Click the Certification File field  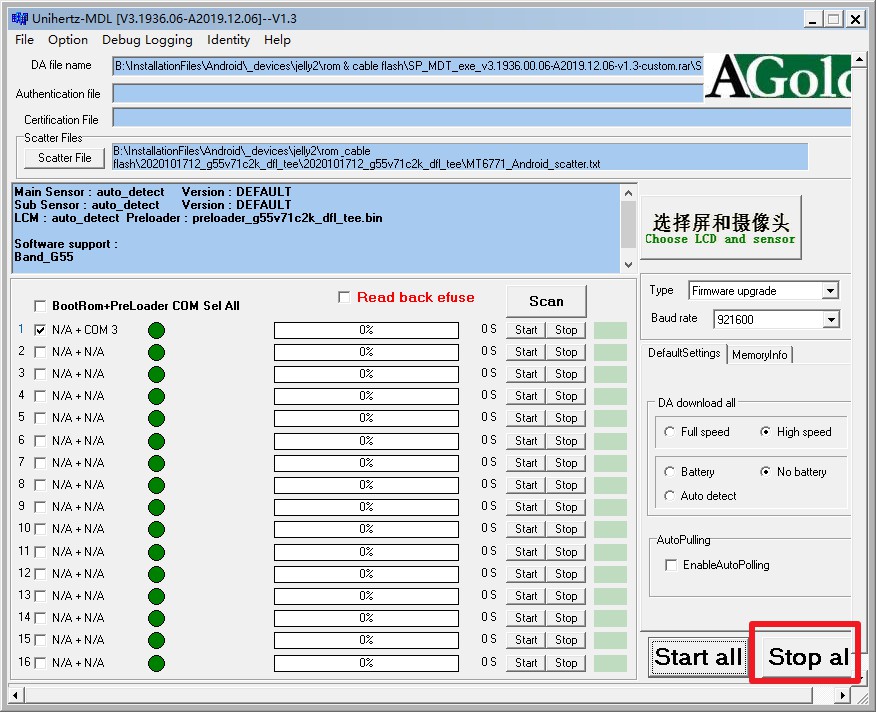pos(482,118)
